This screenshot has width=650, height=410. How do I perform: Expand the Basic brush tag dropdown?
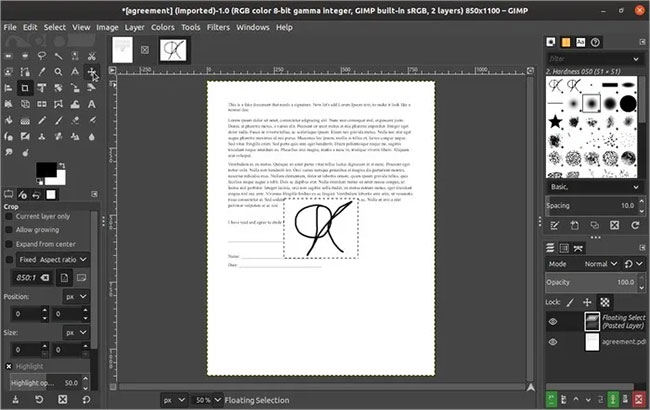[594, 187]
